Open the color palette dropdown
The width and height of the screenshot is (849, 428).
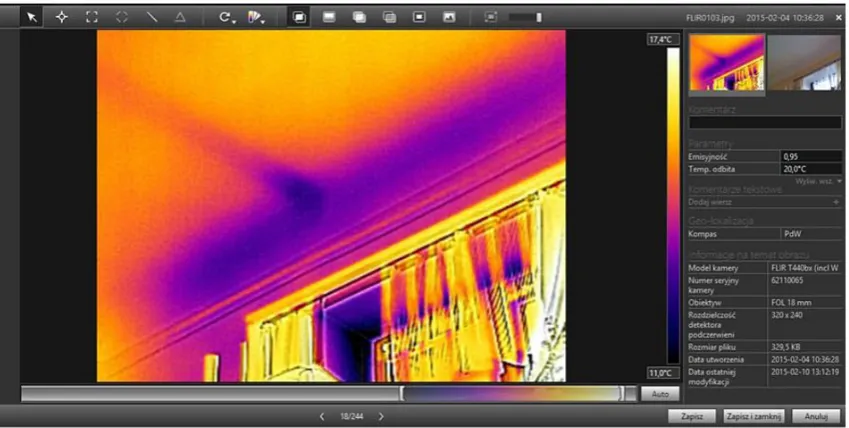pyautogui.click(x=256, y=17)
